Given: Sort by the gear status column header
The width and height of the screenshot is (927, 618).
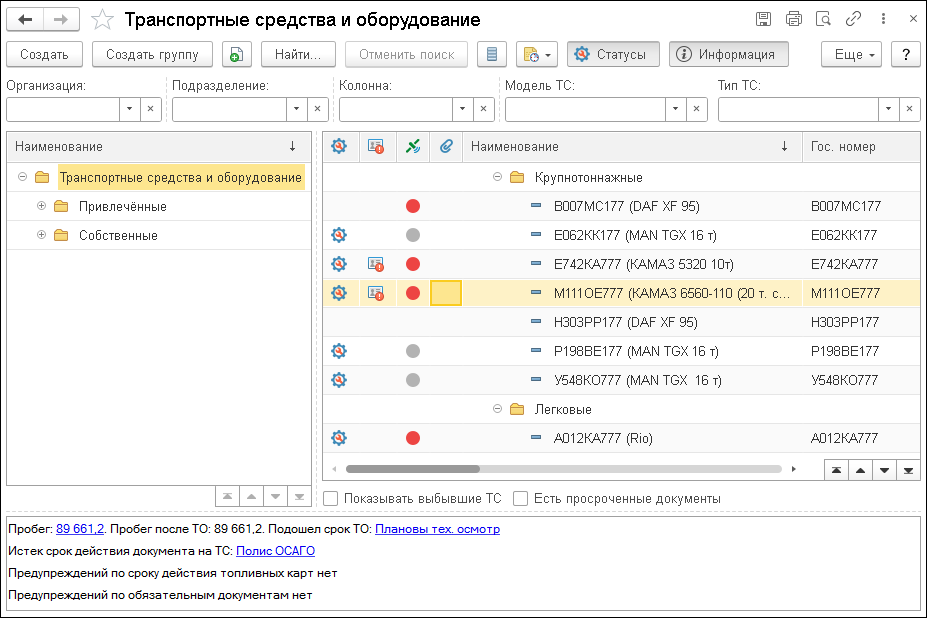Looking at the screenshot, I should point(339,146).
